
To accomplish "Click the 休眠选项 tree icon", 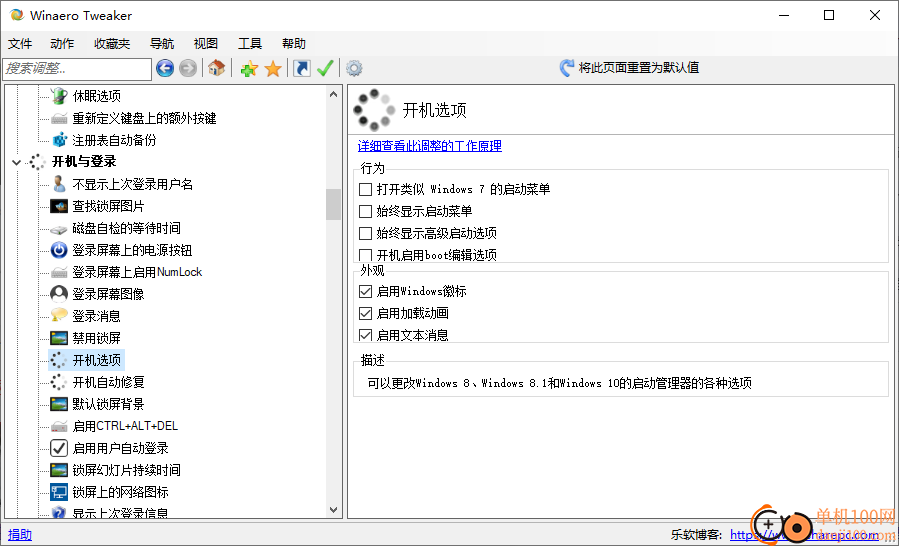I will click(59, 96).
